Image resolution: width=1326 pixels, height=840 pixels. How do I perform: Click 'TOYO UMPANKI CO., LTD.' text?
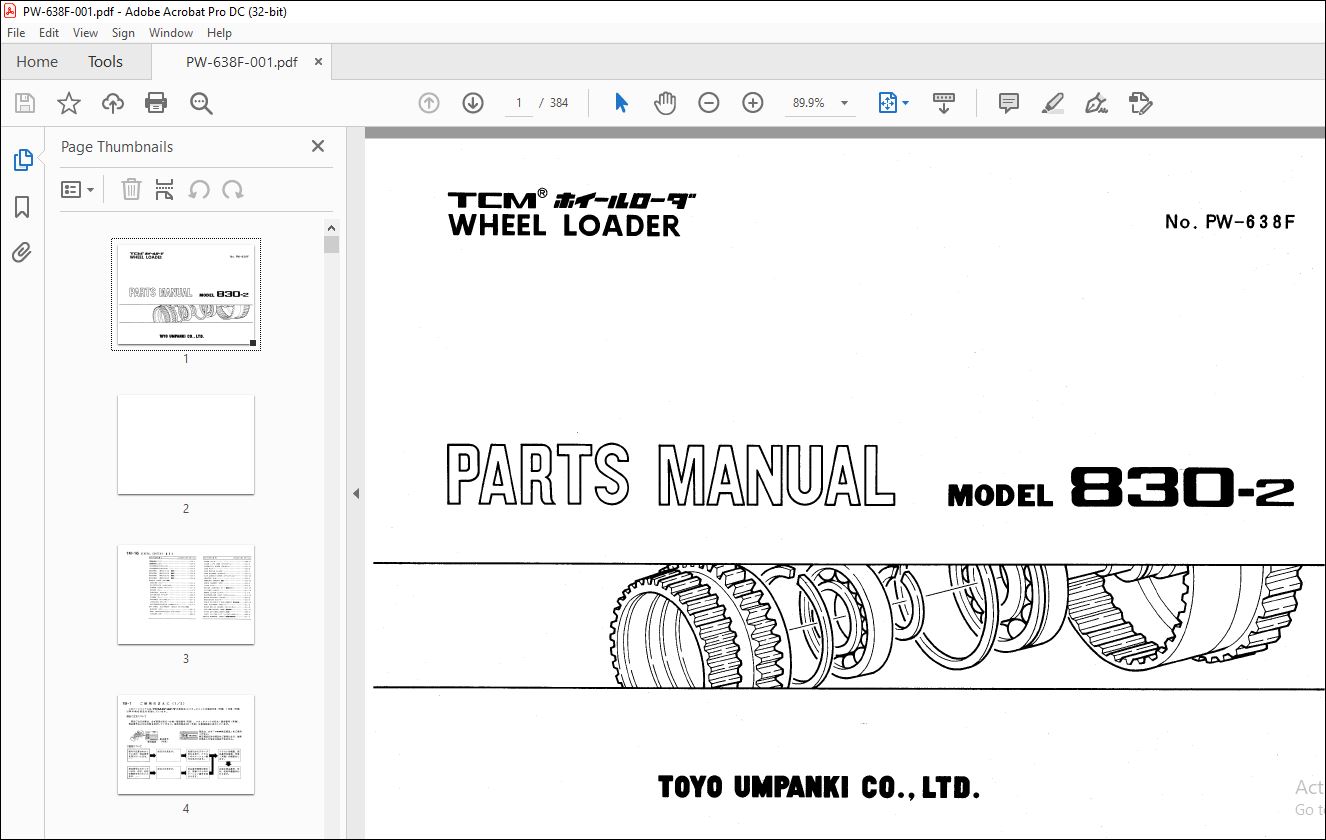[x=819, y=787]
